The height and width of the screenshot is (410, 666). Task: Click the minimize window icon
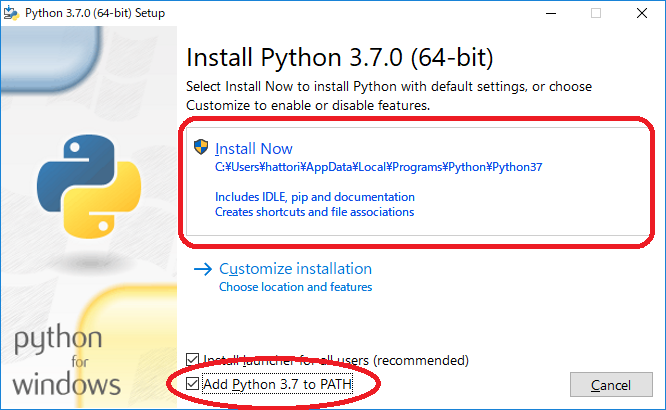(x=551, y=13)
